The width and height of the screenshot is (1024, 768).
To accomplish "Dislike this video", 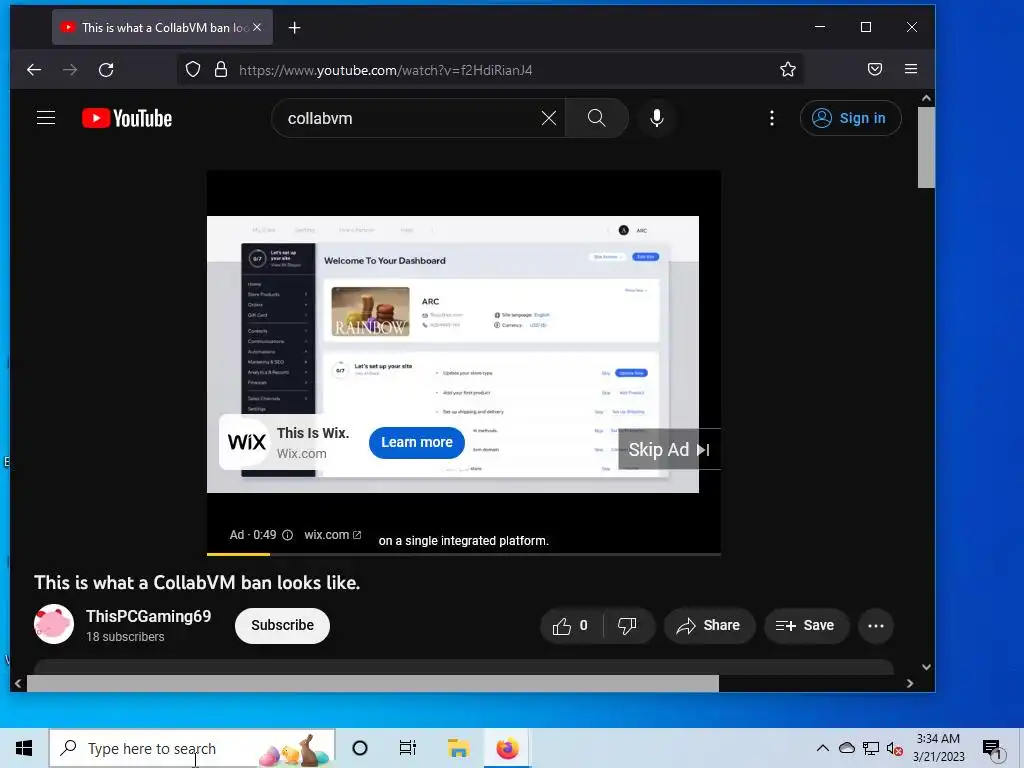I will point(628,626).
